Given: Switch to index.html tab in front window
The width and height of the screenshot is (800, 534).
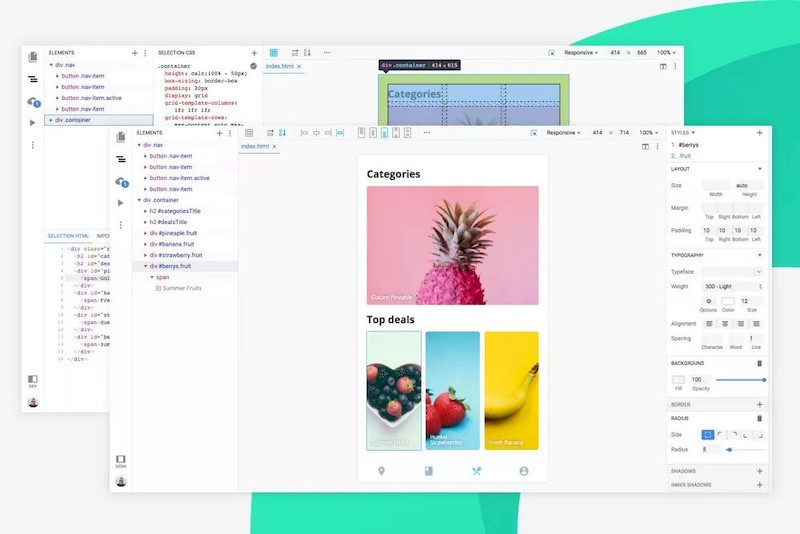Looking at the screenshot, I should point(255,146).
